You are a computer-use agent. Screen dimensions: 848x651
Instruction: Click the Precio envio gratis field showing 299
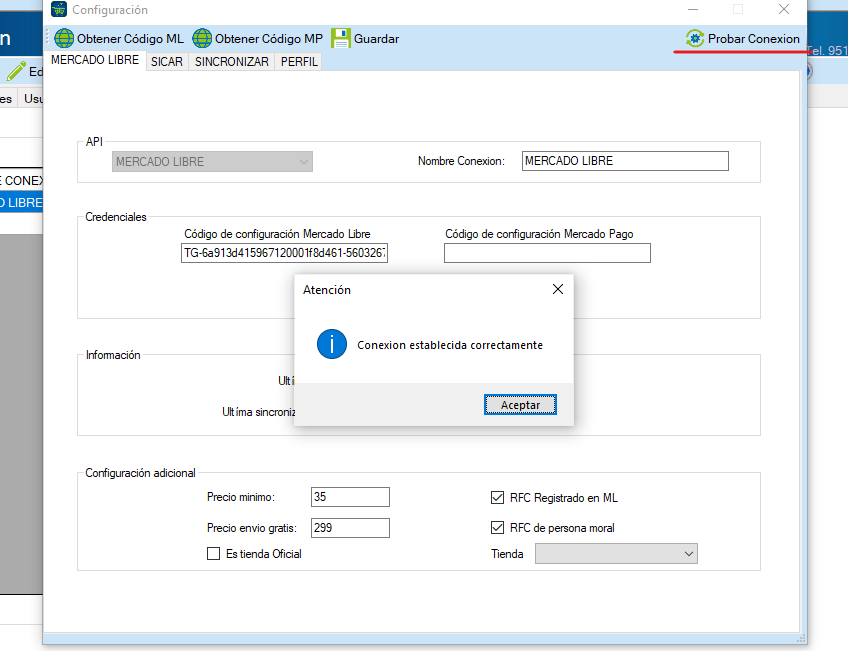(350, 528)
